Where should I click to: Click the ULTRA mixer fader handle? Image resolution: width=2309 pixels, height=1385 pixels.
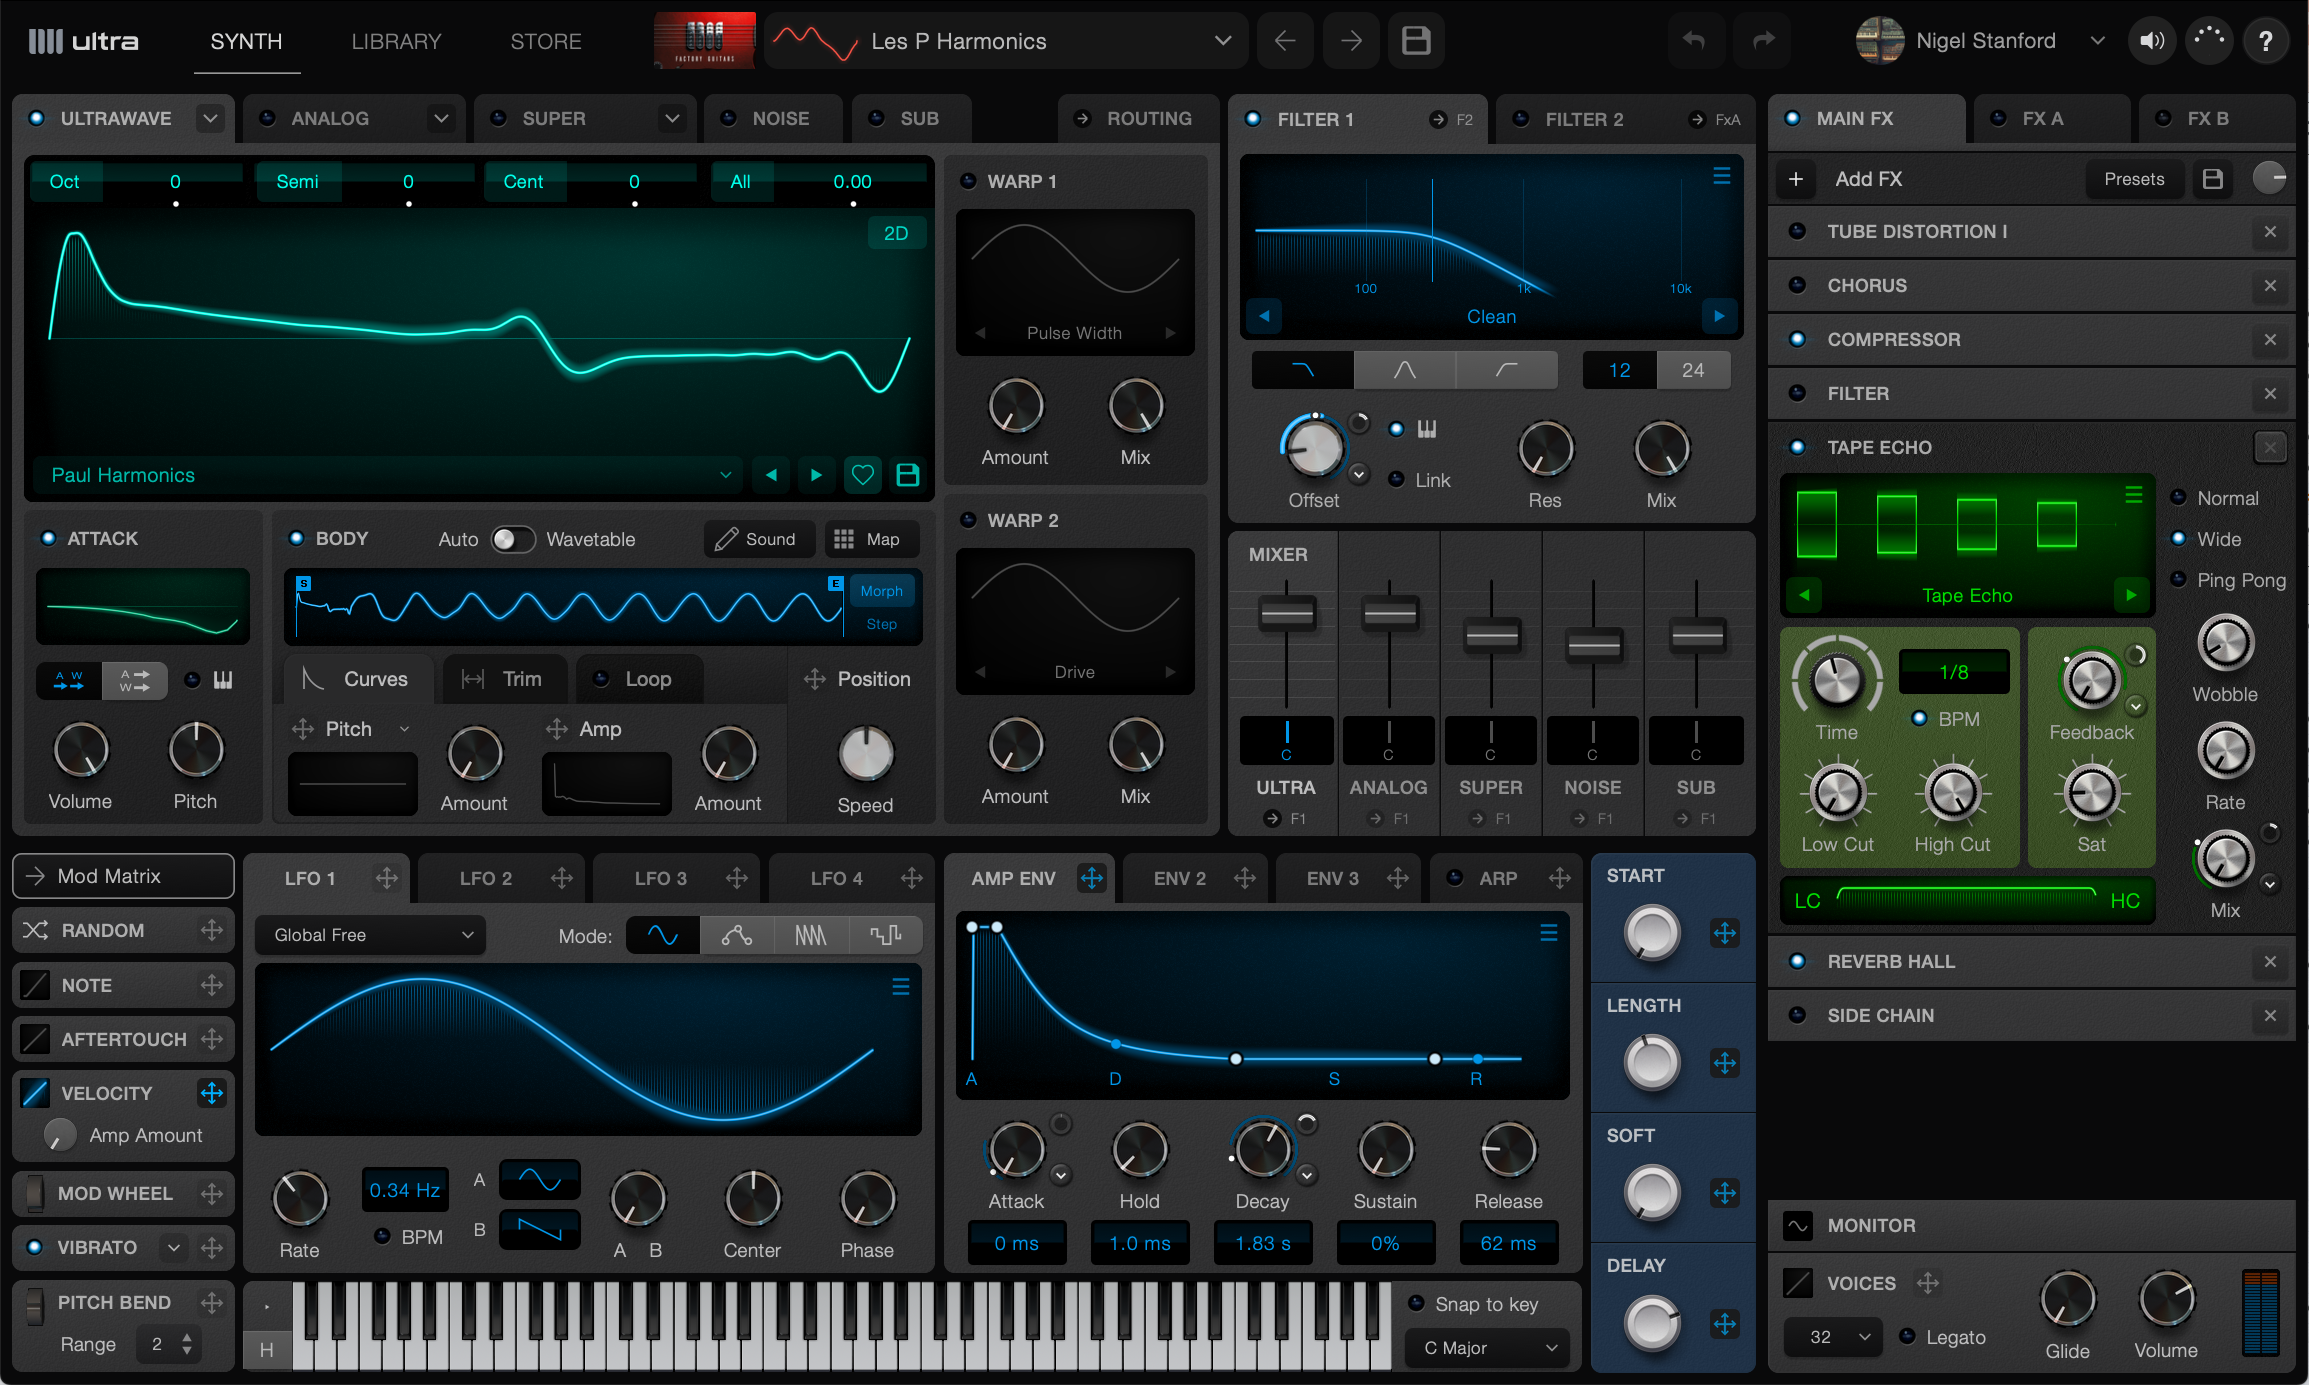1286,612
